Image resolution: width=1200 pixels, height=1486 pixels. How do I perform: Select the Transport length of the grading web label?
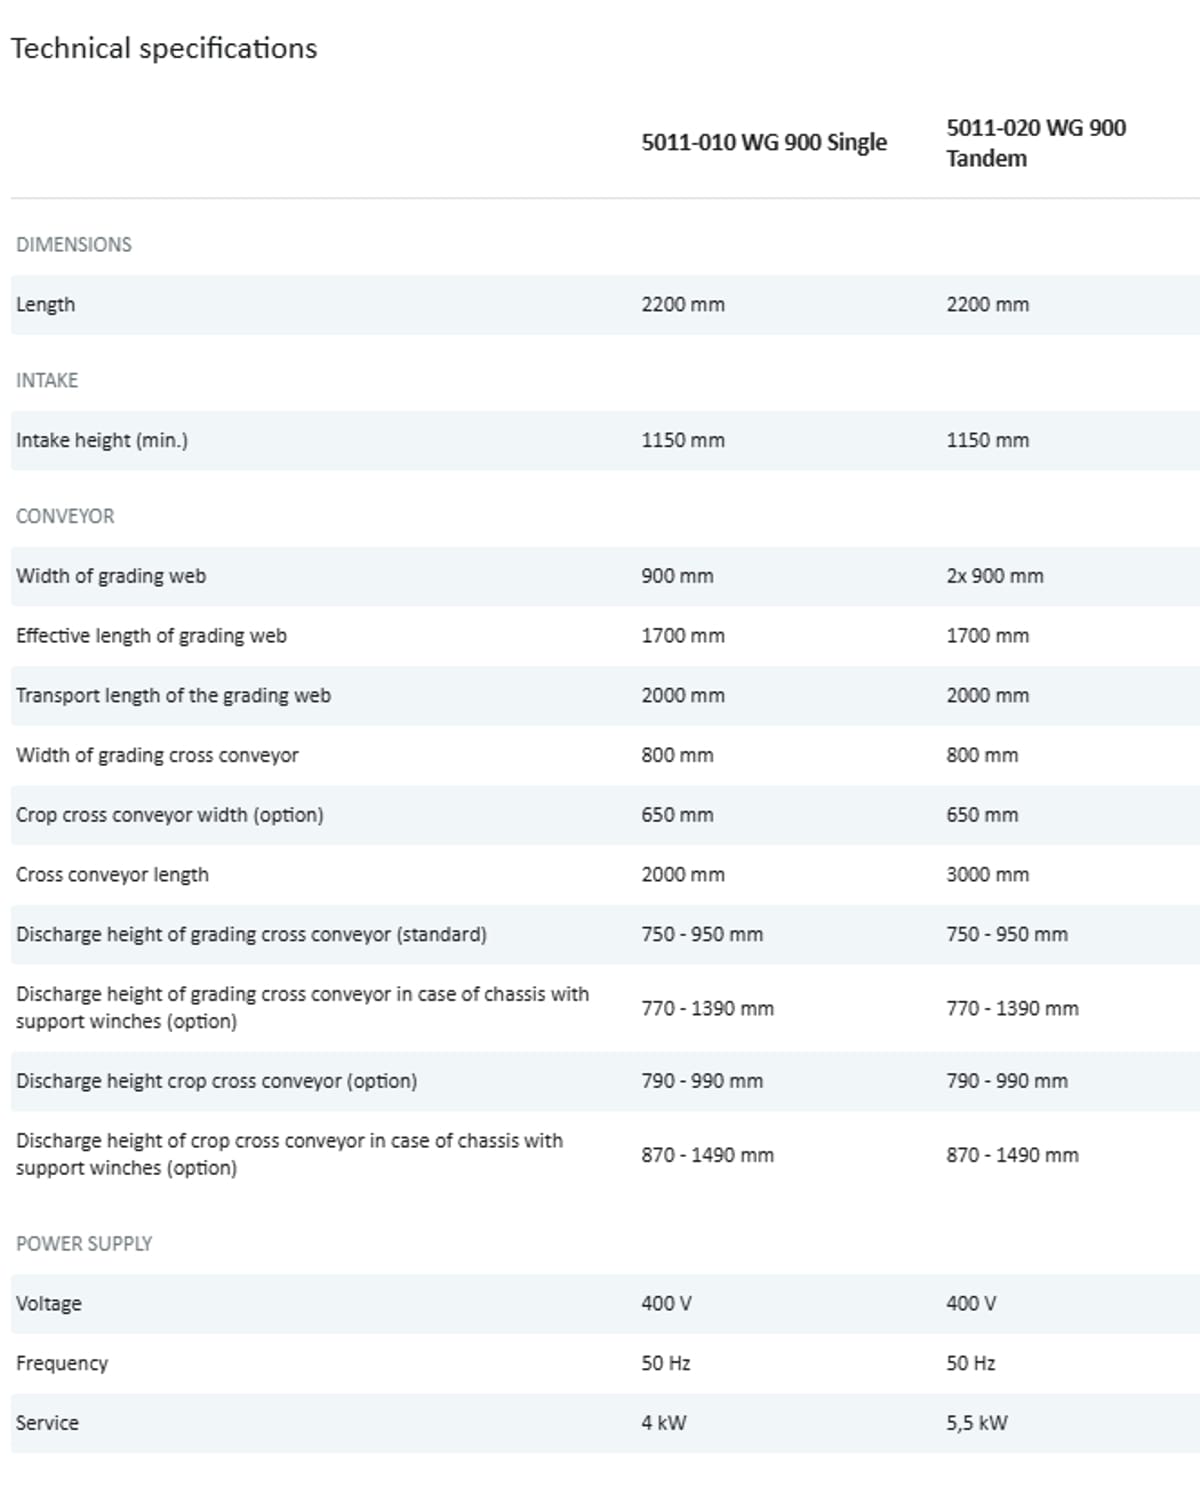click(x=173, y=695)
